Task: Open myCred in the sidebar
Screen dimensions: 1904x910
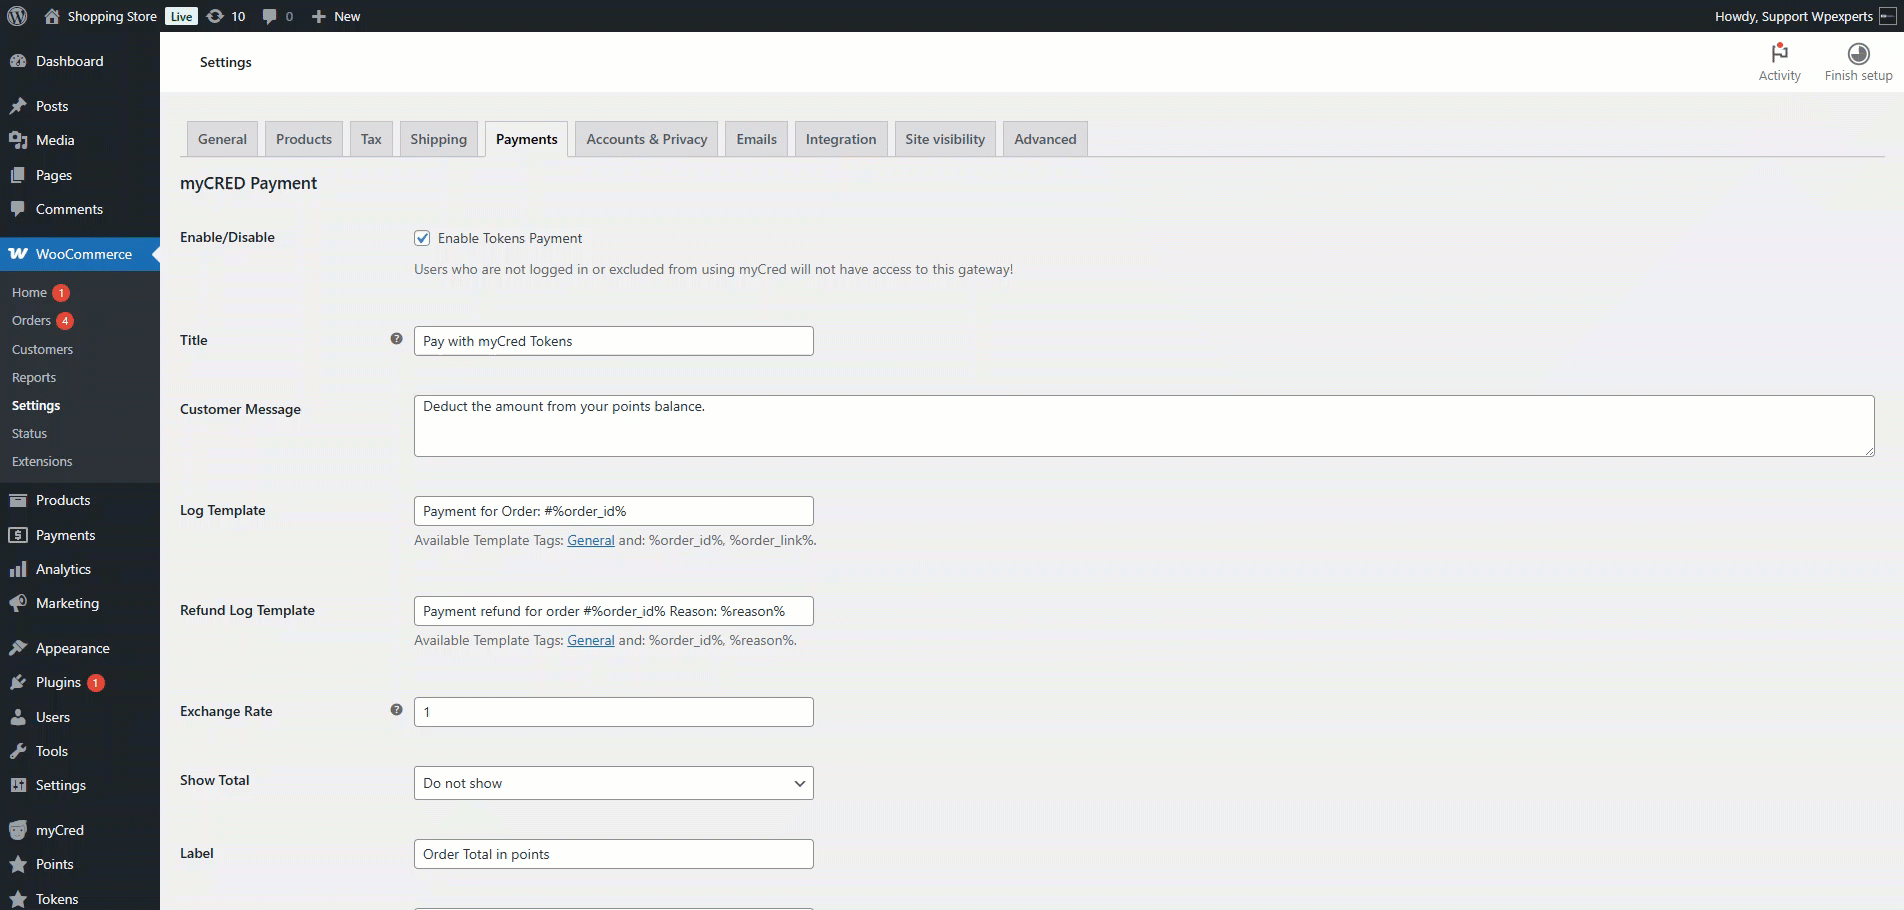Action: click(59, 830)
